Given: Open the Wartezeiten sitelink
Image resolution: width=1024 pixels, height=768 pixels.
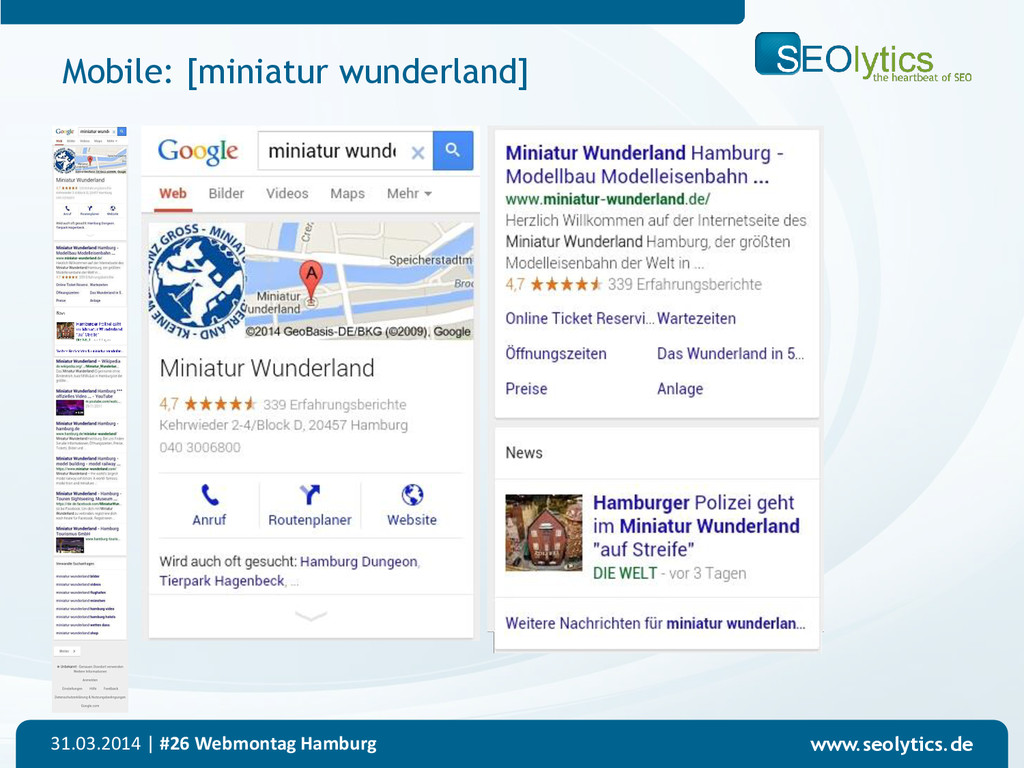Looking at the screenshot, I should point(696,318).
